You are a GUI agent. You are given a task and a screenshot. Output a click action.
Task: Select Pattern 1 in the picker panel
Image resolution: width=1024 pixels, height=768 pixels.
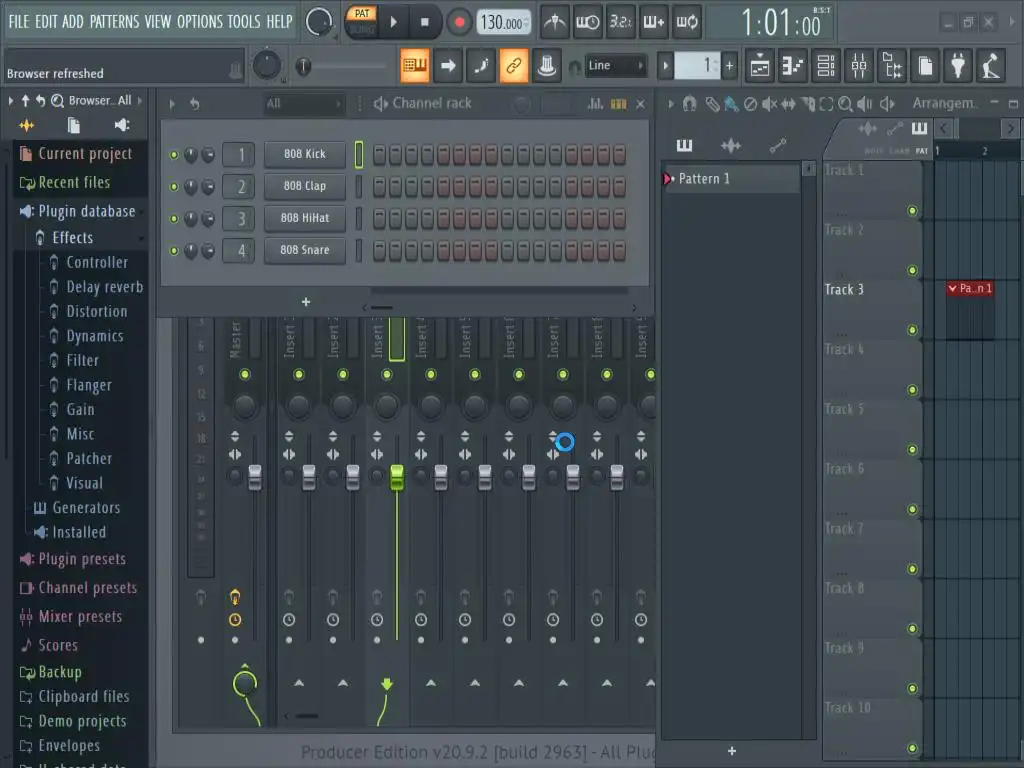[731, 179]
